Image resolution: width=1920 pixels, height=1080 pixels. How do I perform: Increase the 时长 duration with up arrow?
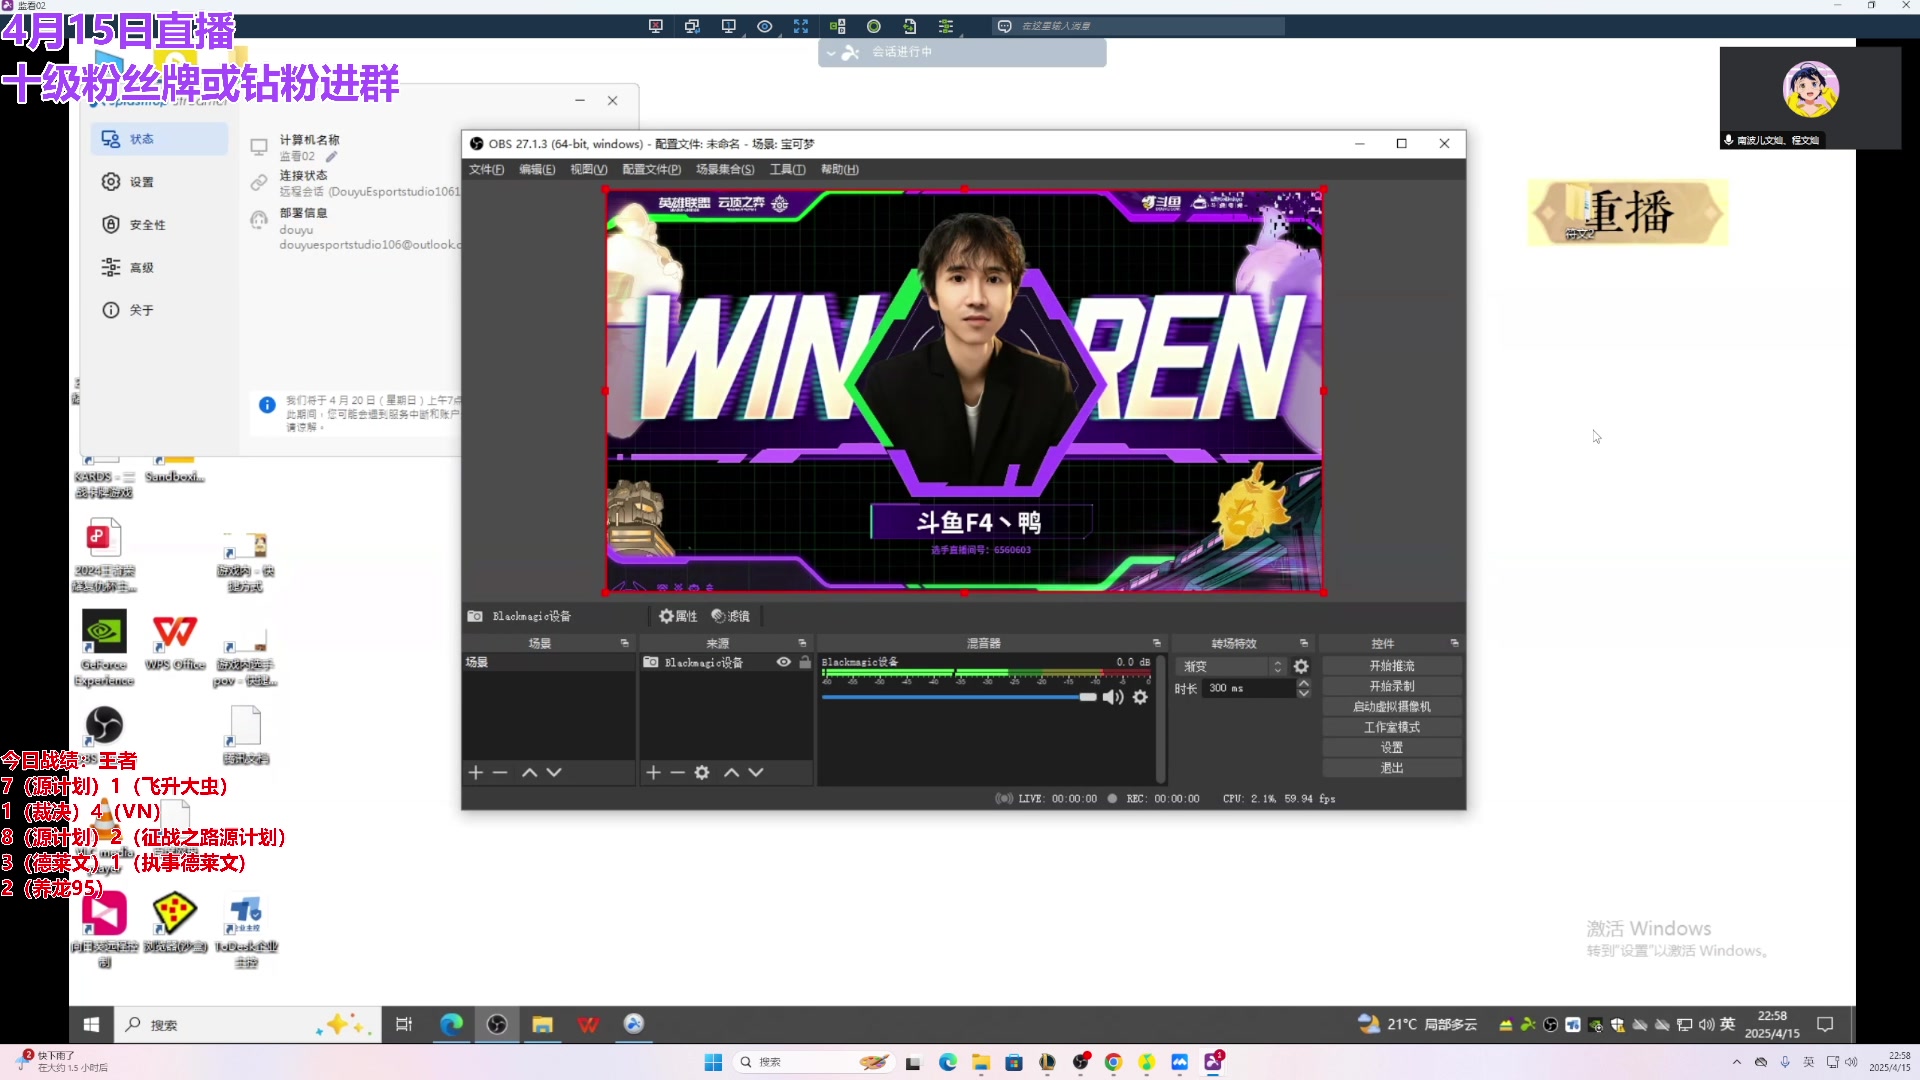pyautogui.click(x=1304, y=683)
